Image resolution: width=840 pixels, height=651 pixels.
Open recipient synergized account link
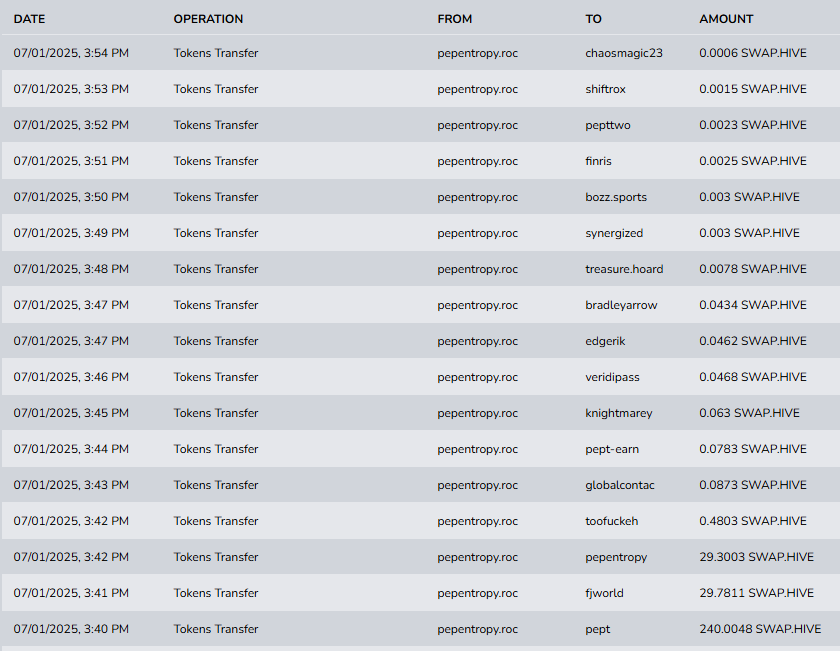click(x=614, y=233)
